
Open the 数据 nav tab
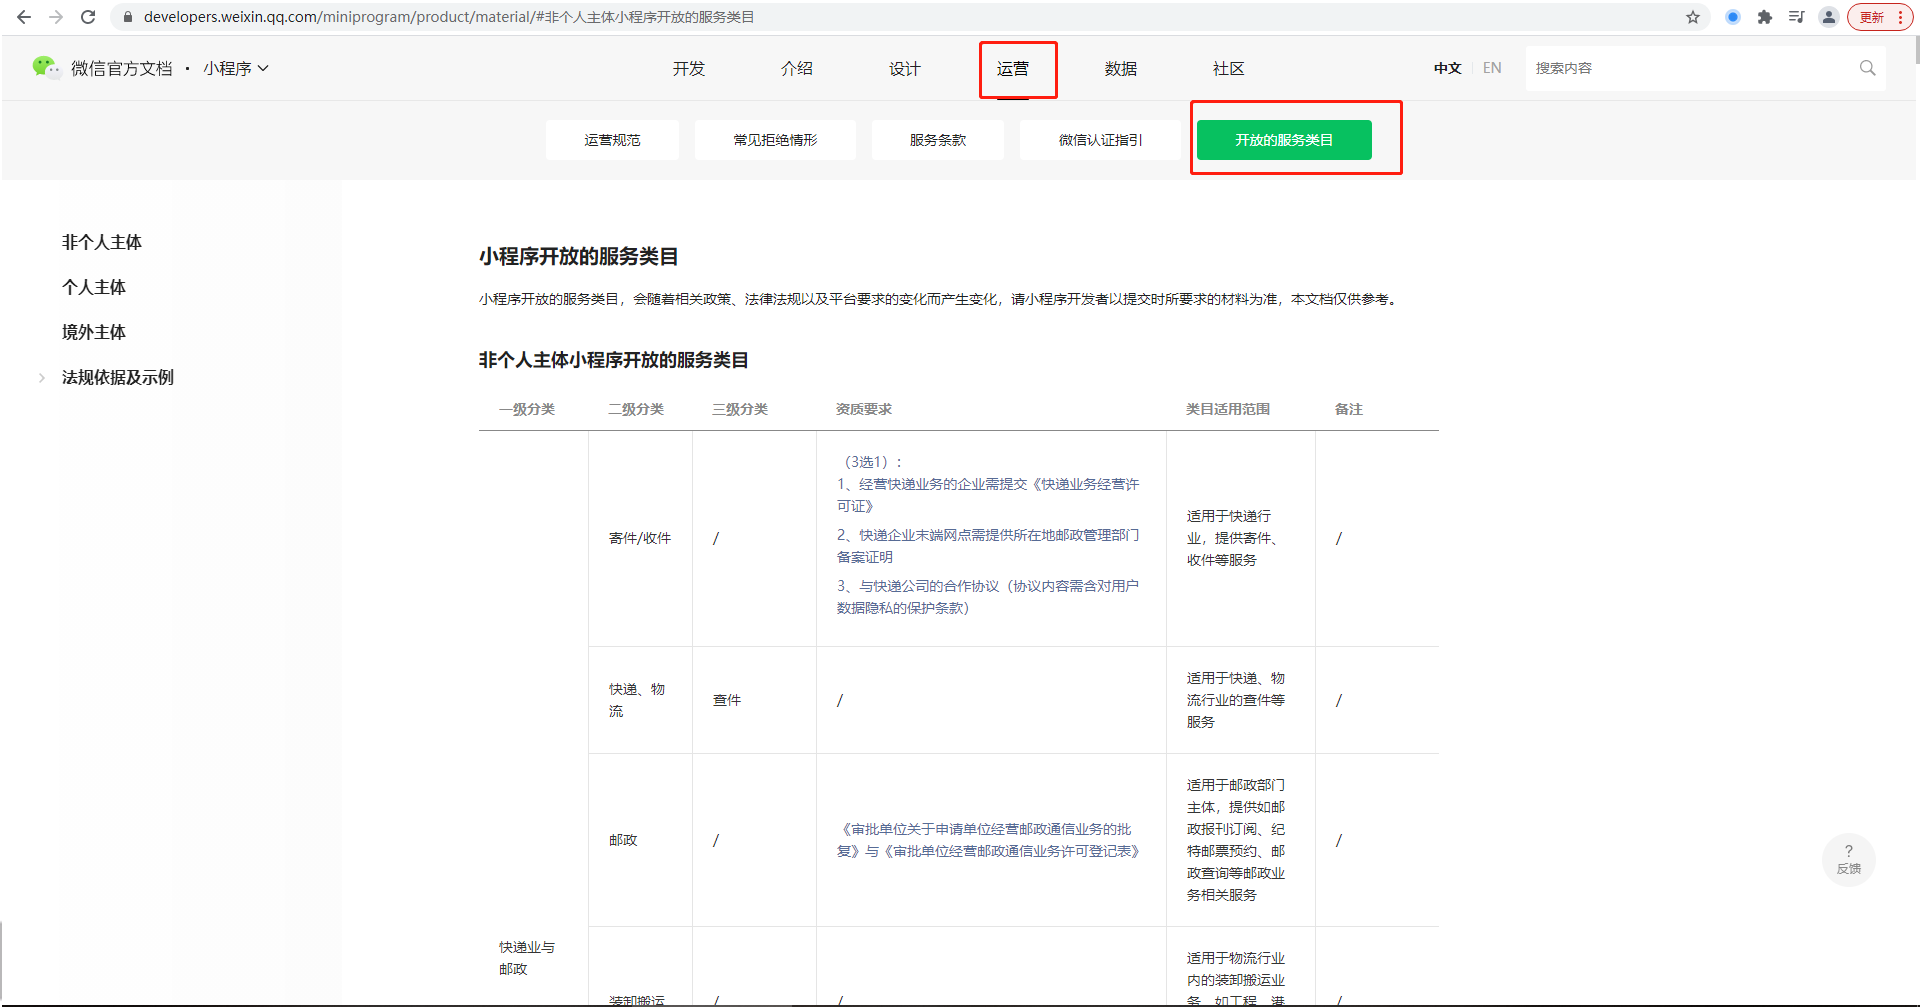coord(1121,68)
